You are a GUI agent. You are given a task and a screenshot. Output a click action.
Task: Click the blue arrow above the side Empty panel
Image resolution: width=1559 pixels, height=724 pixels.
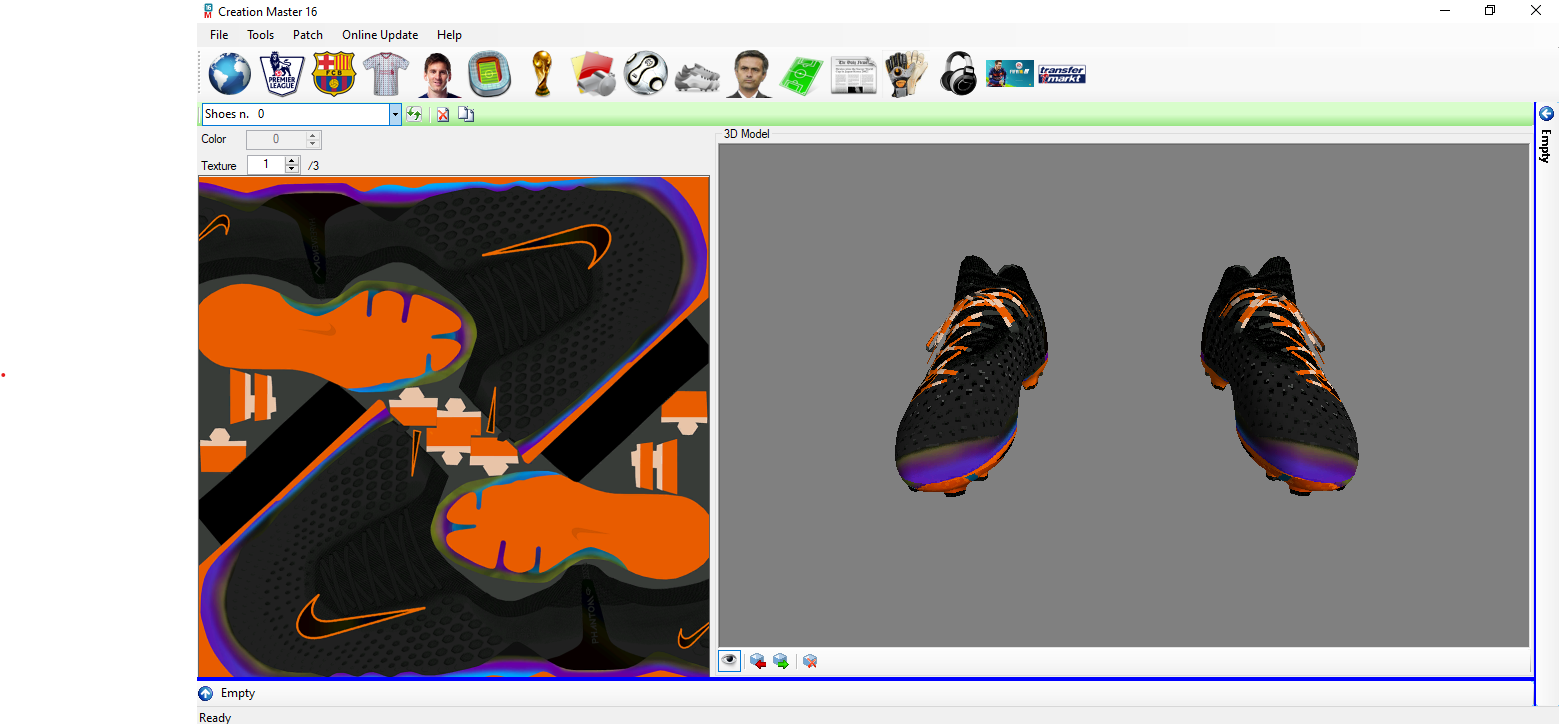(1547, 113)
